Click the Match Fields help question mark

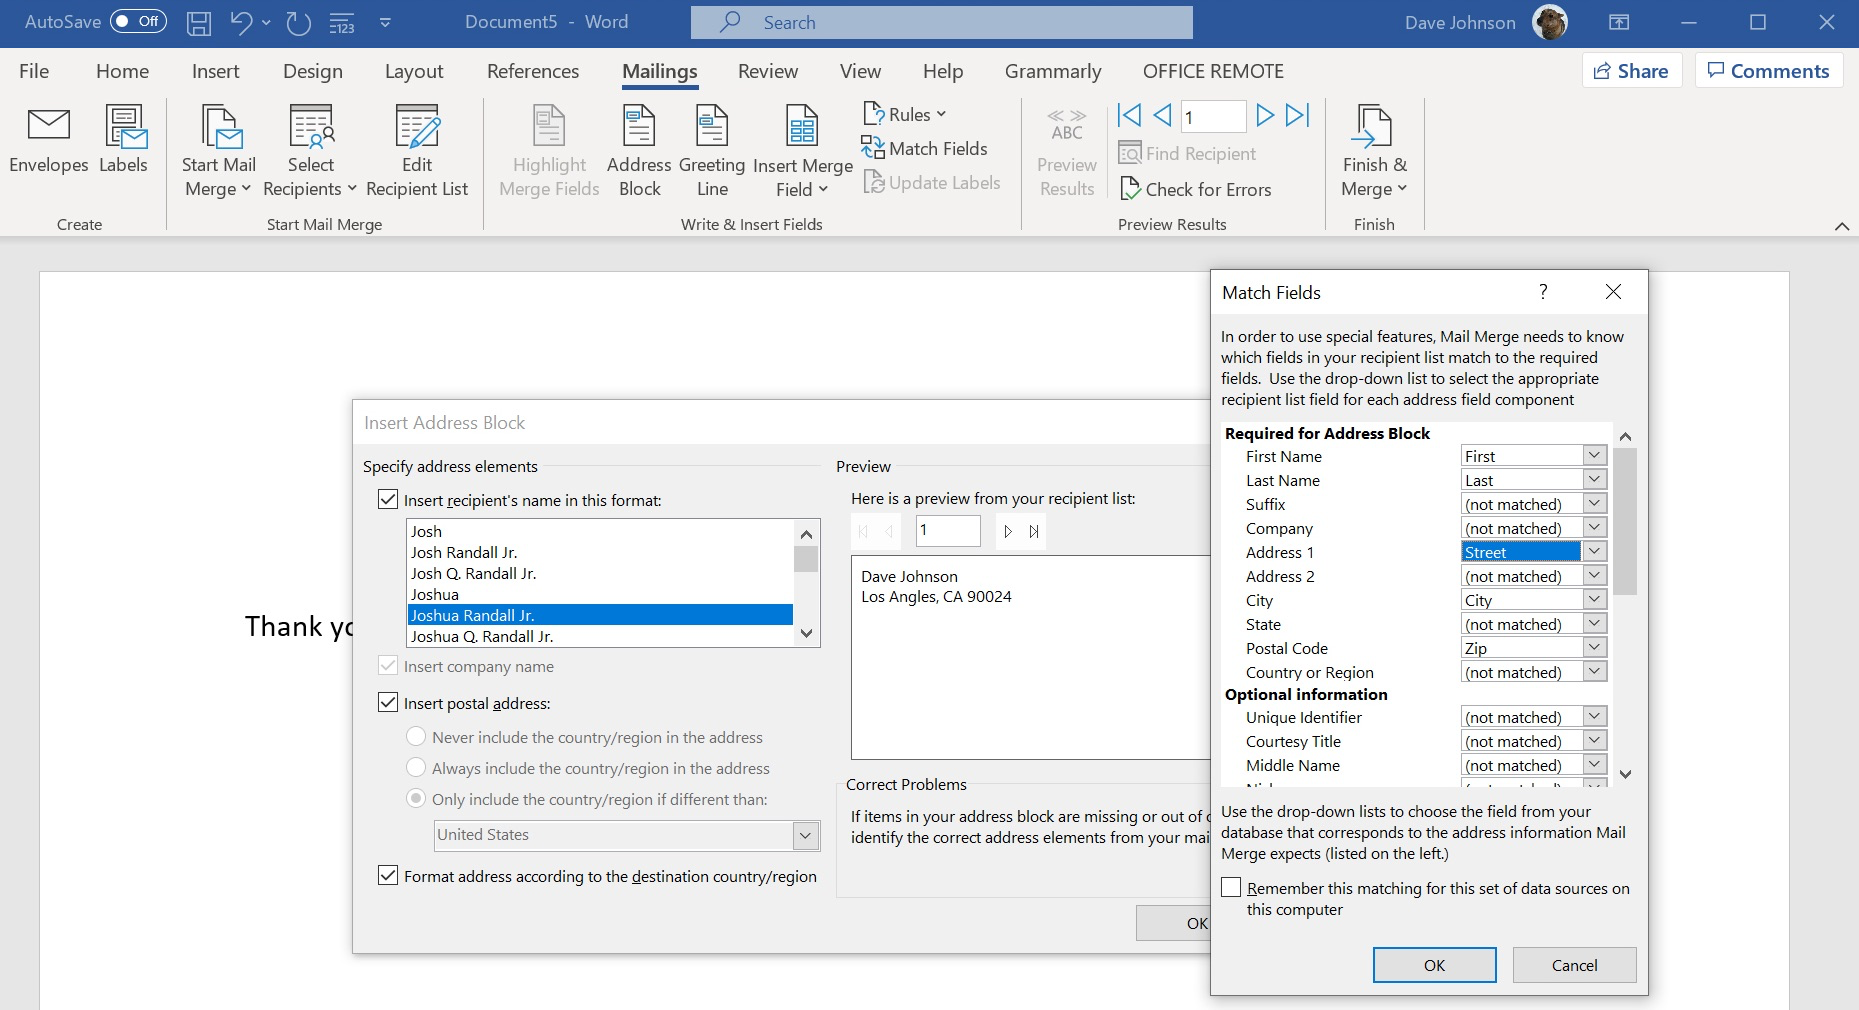(1543, 292)
